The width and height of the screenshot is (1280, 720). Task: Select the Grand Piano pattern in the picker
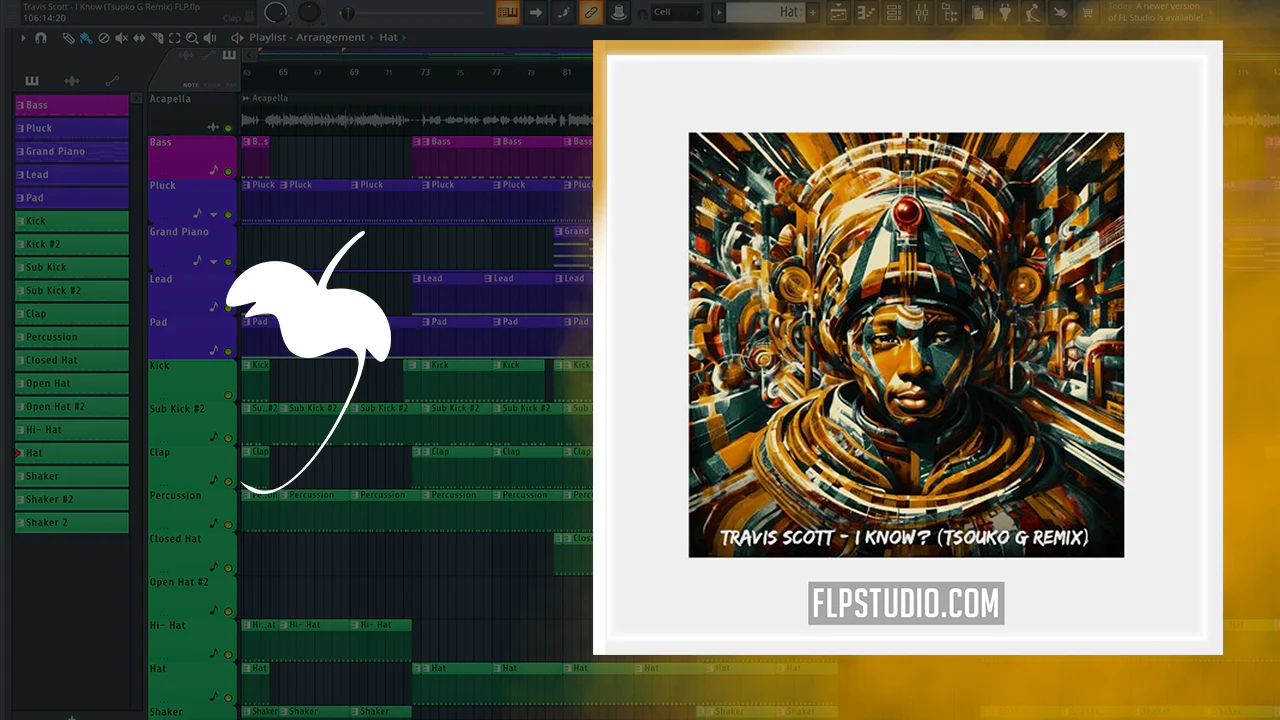(71, 151)
